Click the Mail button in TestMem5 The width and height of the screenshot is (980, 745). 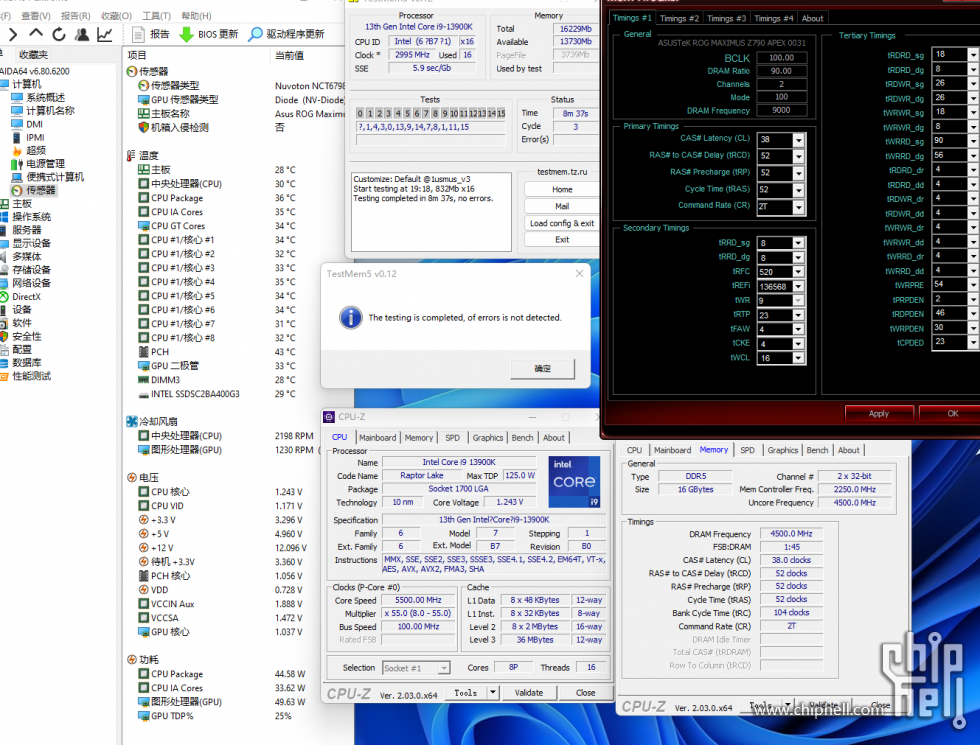tap(562, 206)
